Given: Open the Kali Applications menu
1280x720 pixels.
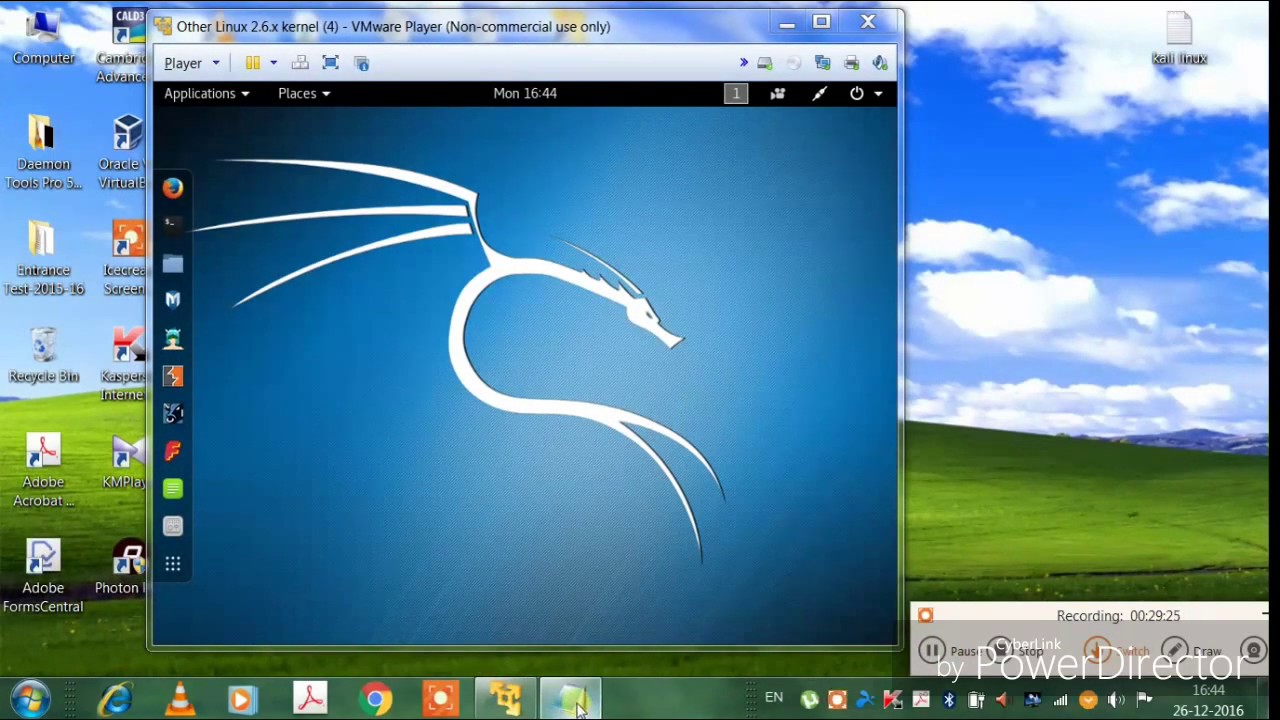Looking at the screenshot, I should [x=206, y=93].
